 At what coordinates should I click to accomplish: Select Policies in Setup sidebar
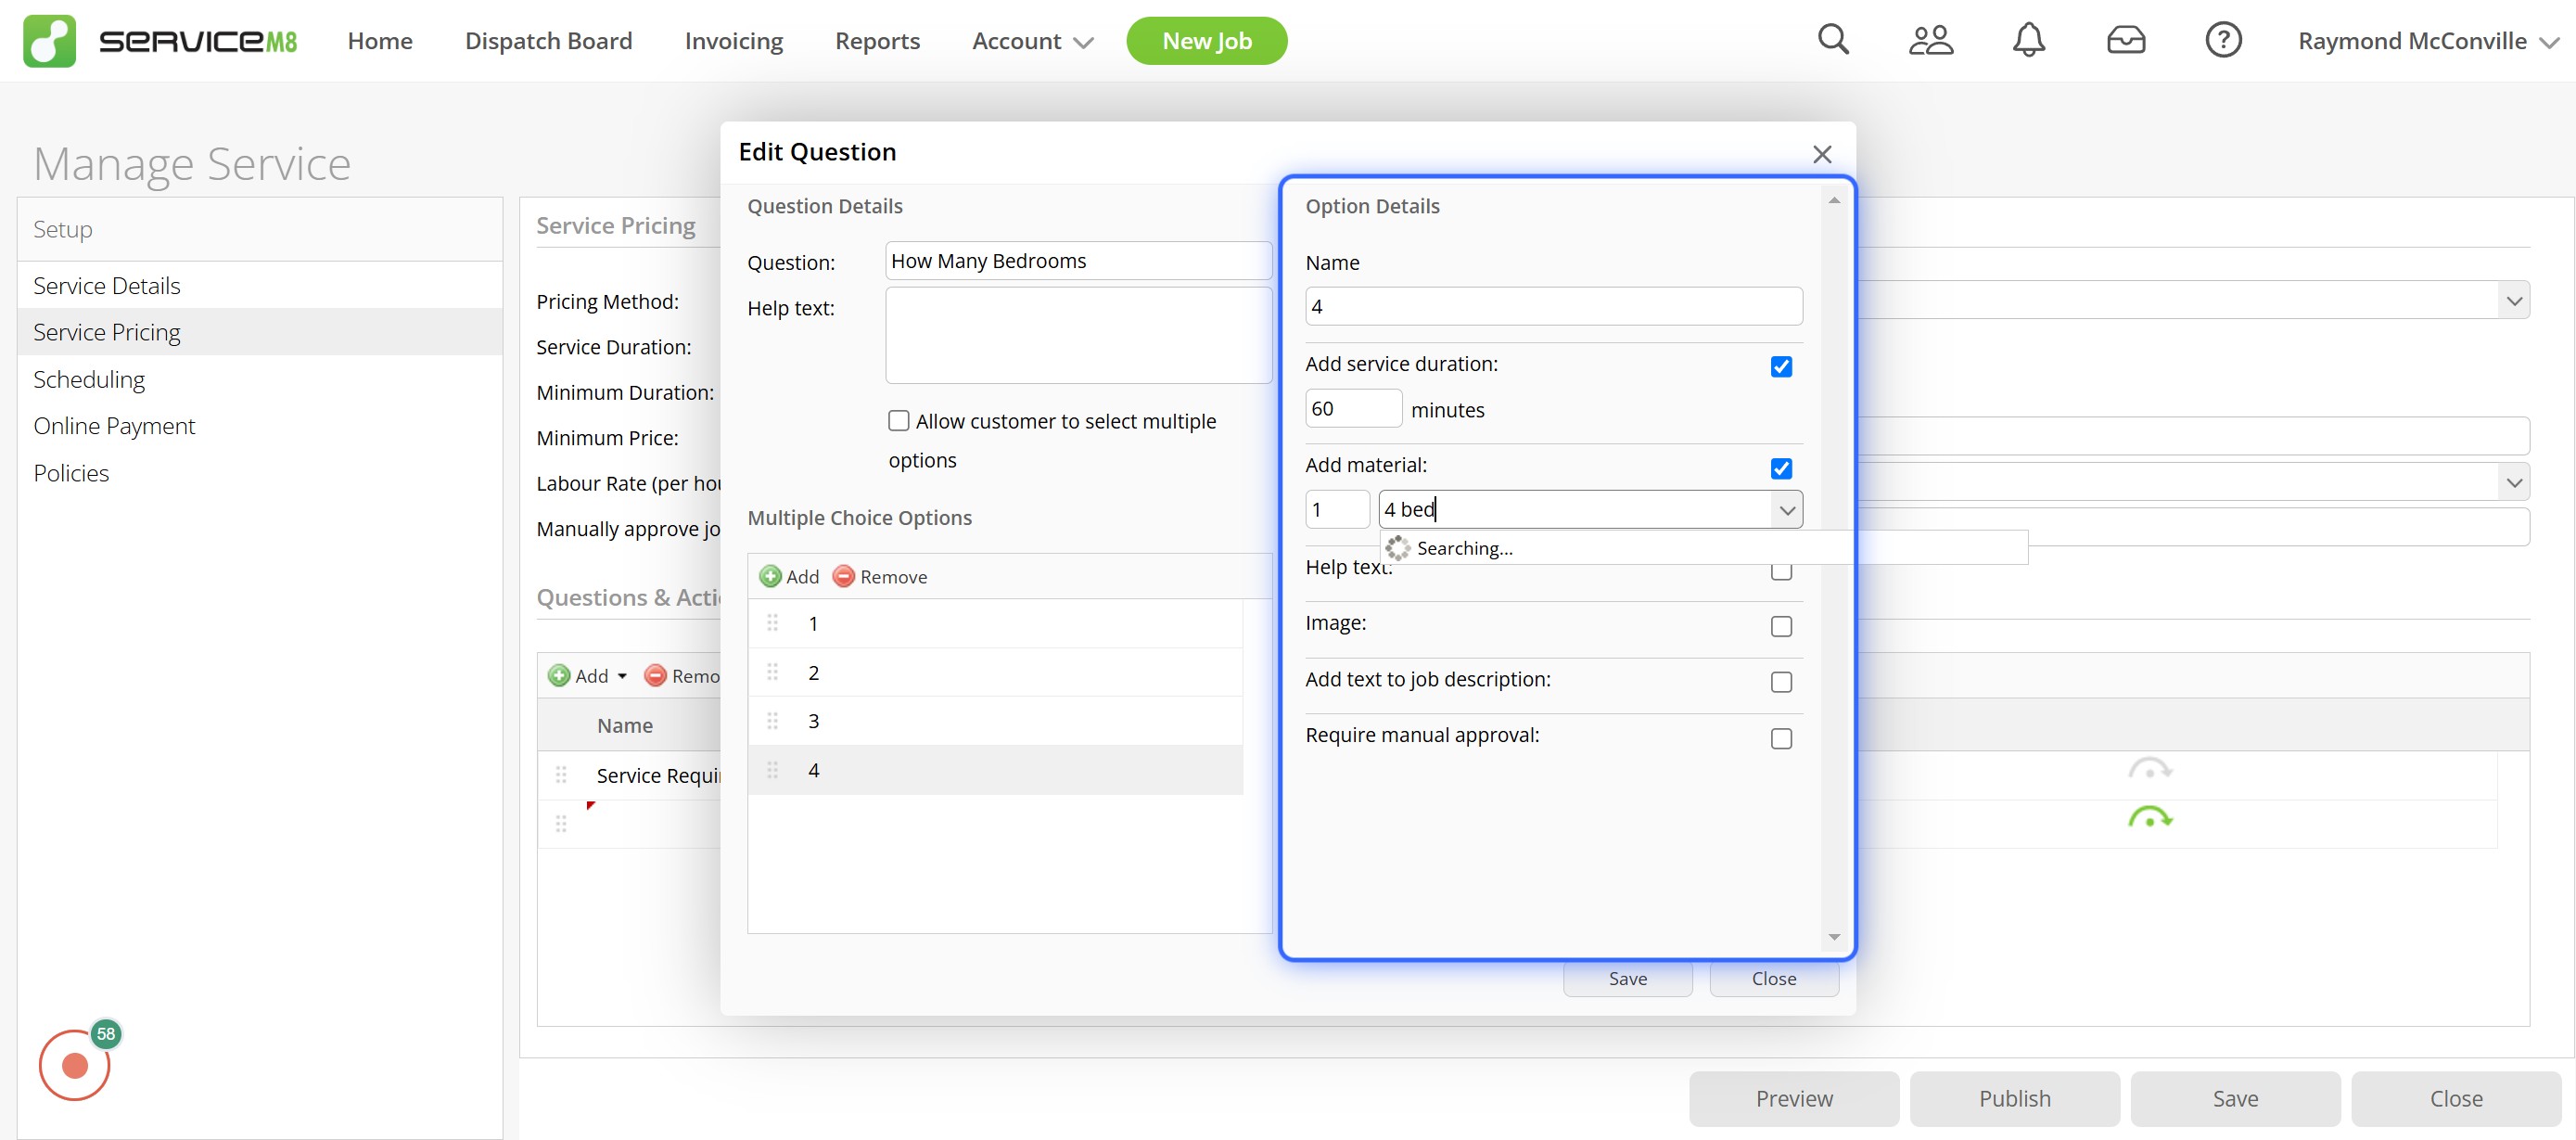260,473
